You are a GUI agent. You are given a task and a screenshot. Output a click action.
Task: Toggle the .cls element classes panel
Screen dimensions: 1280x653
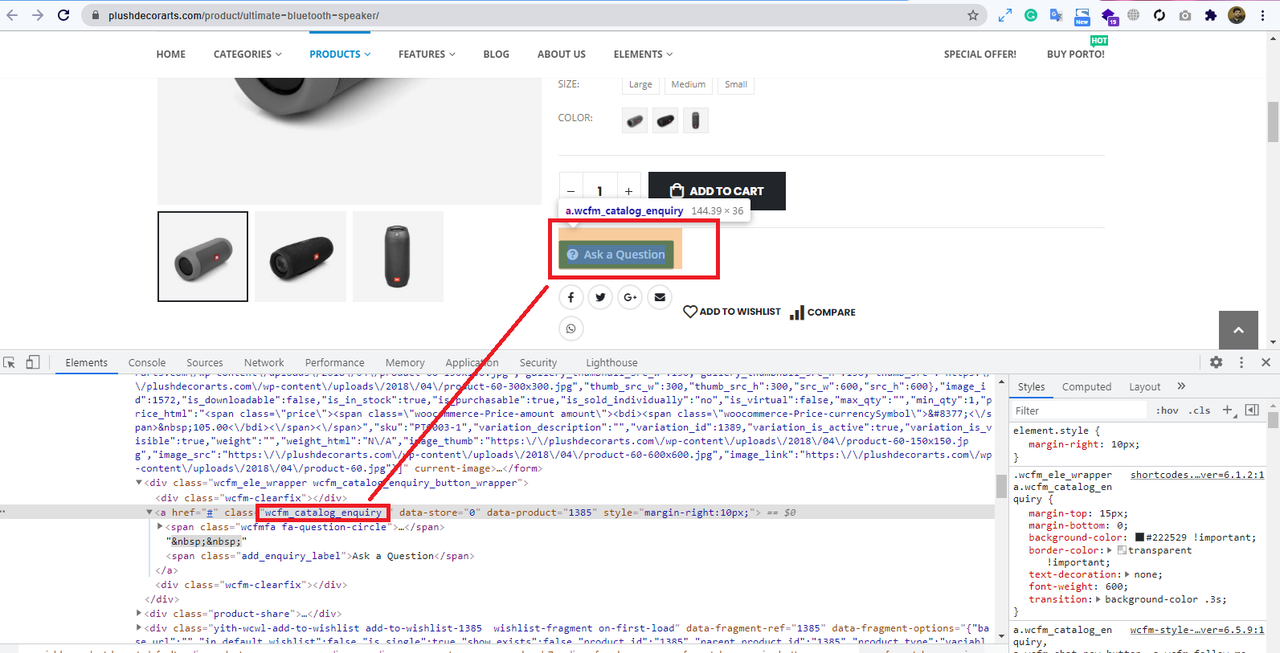tap(1199, 410)
